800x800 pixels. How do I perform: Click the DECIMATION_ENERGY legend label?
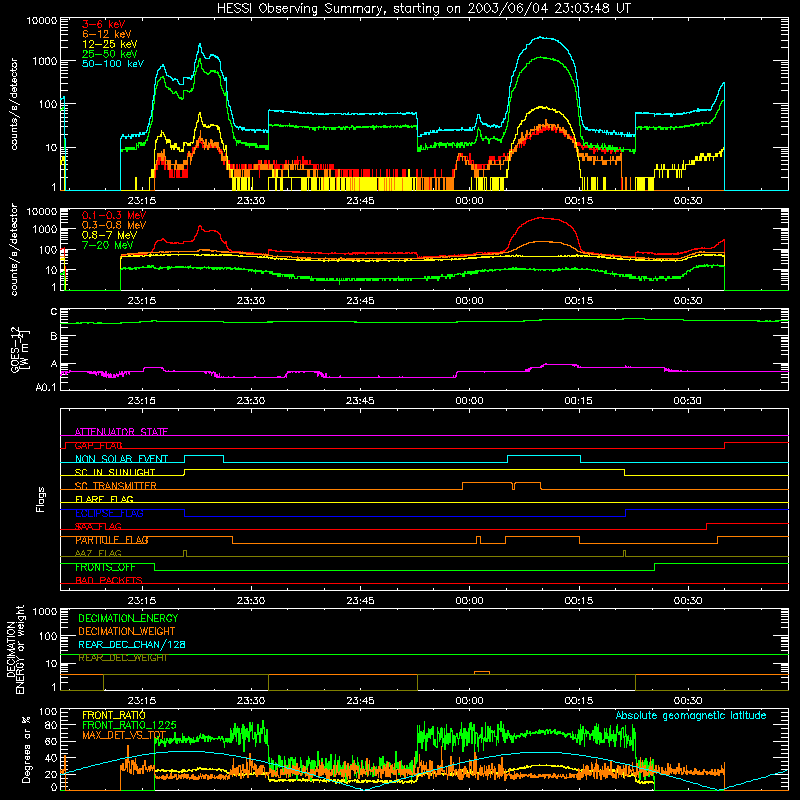(x=128, y=618)
